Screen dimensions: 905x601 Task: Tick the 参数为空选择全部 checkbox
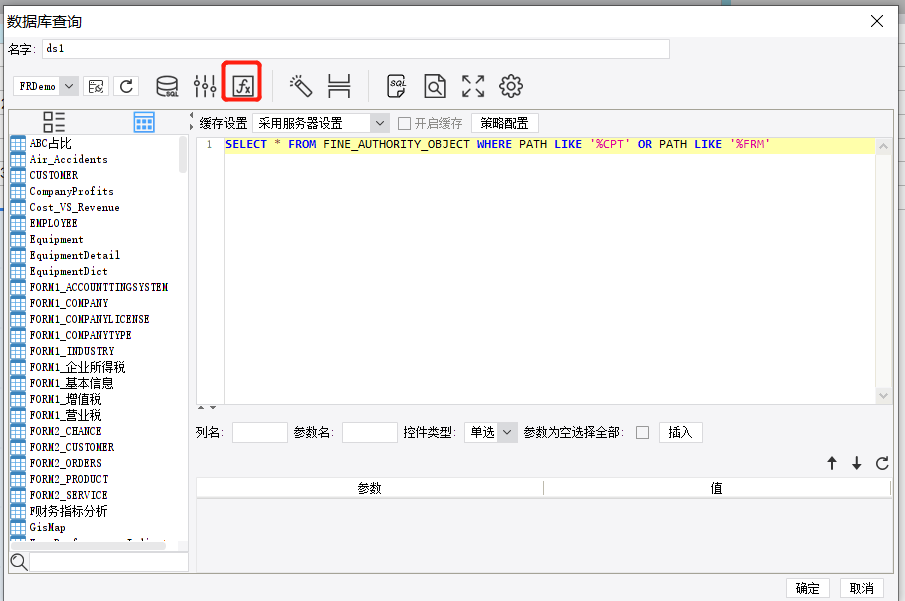coord(642,432)
